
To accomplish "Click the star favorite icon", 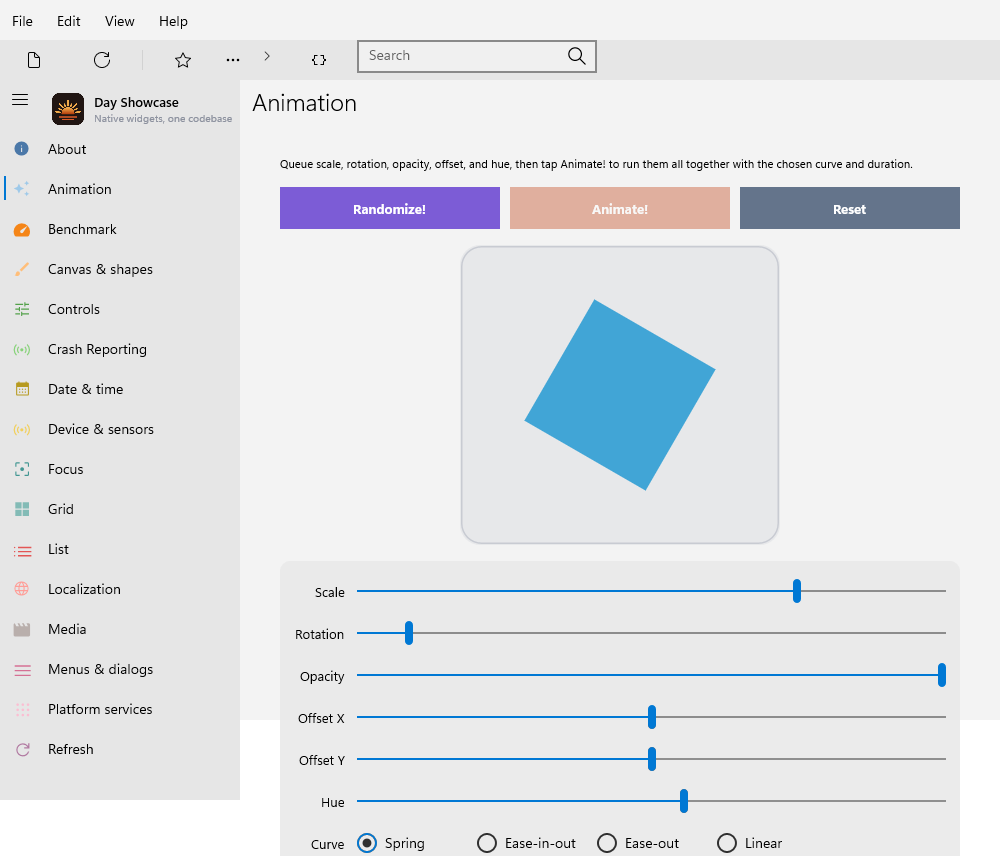I will pos(183,60).
